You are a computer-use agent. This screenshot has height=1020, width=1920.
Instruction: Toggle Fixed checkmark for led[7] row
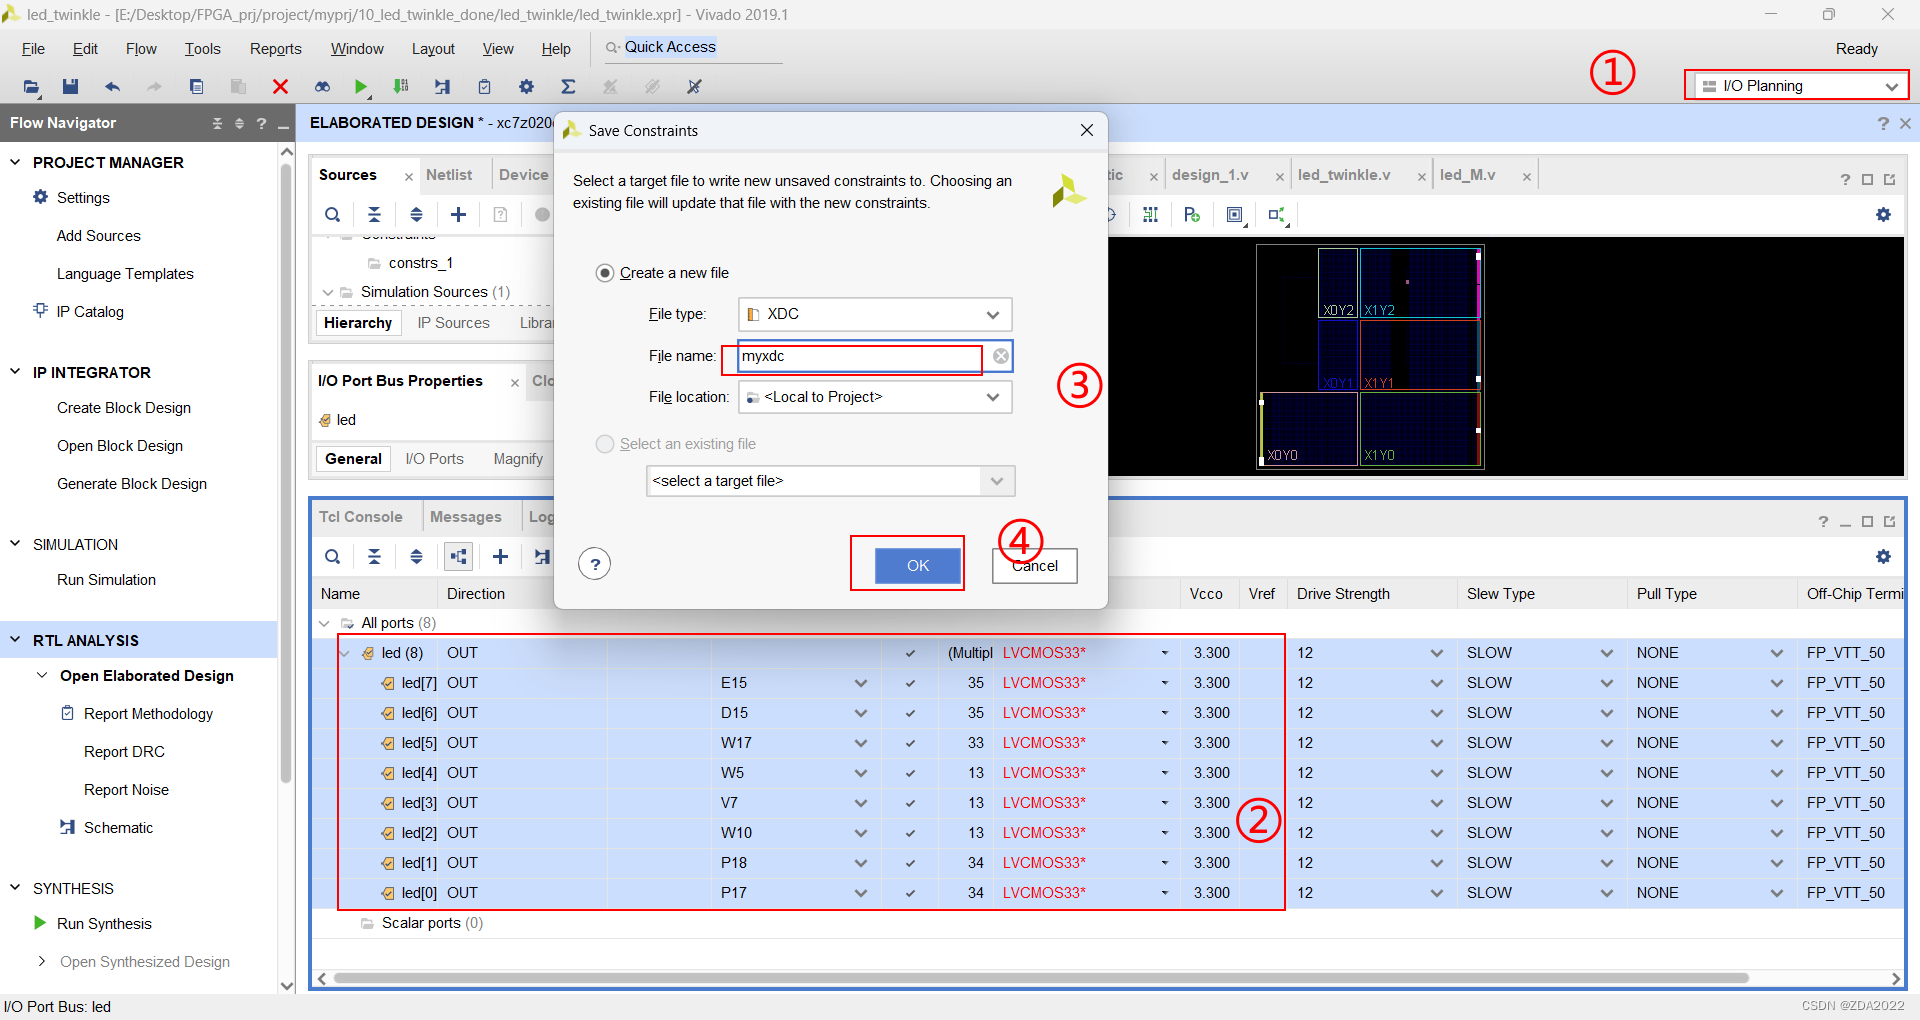pos(910,684)
